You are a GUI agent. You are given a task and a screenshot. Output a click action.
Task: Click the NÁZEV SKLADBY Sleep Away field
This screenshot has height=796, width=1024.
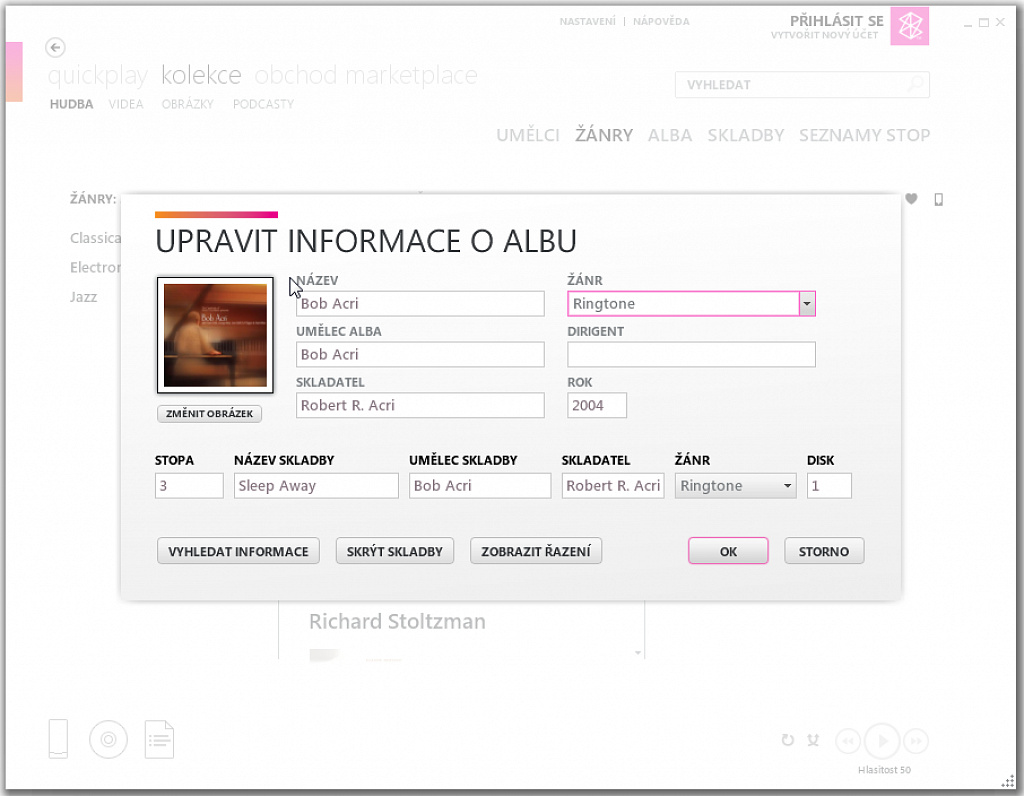316,486
